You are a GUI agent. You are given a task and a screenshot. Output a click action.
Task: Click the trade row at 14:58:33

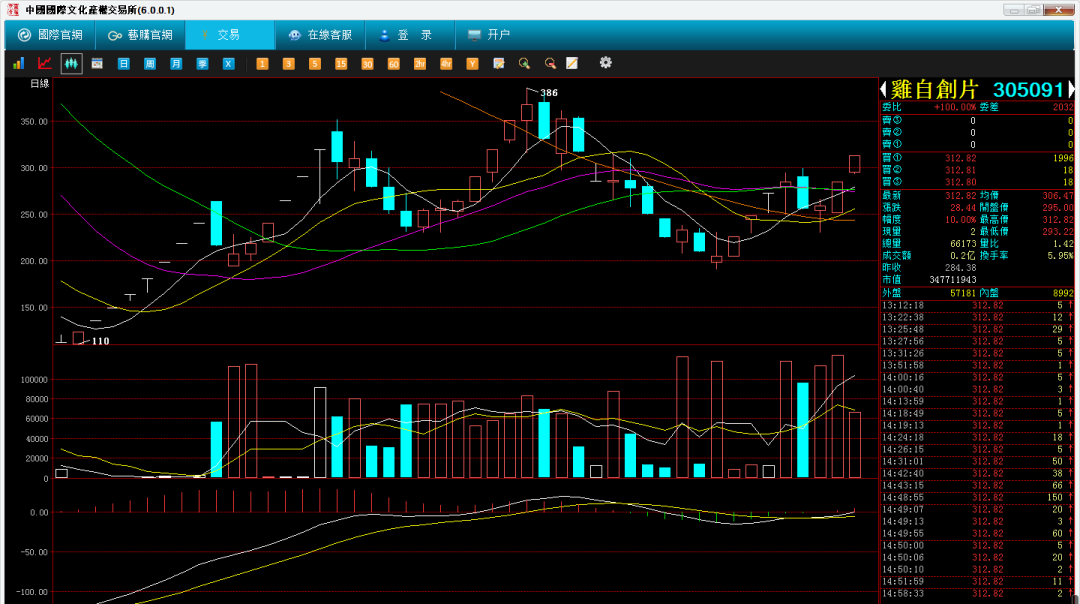coord(977,593)
